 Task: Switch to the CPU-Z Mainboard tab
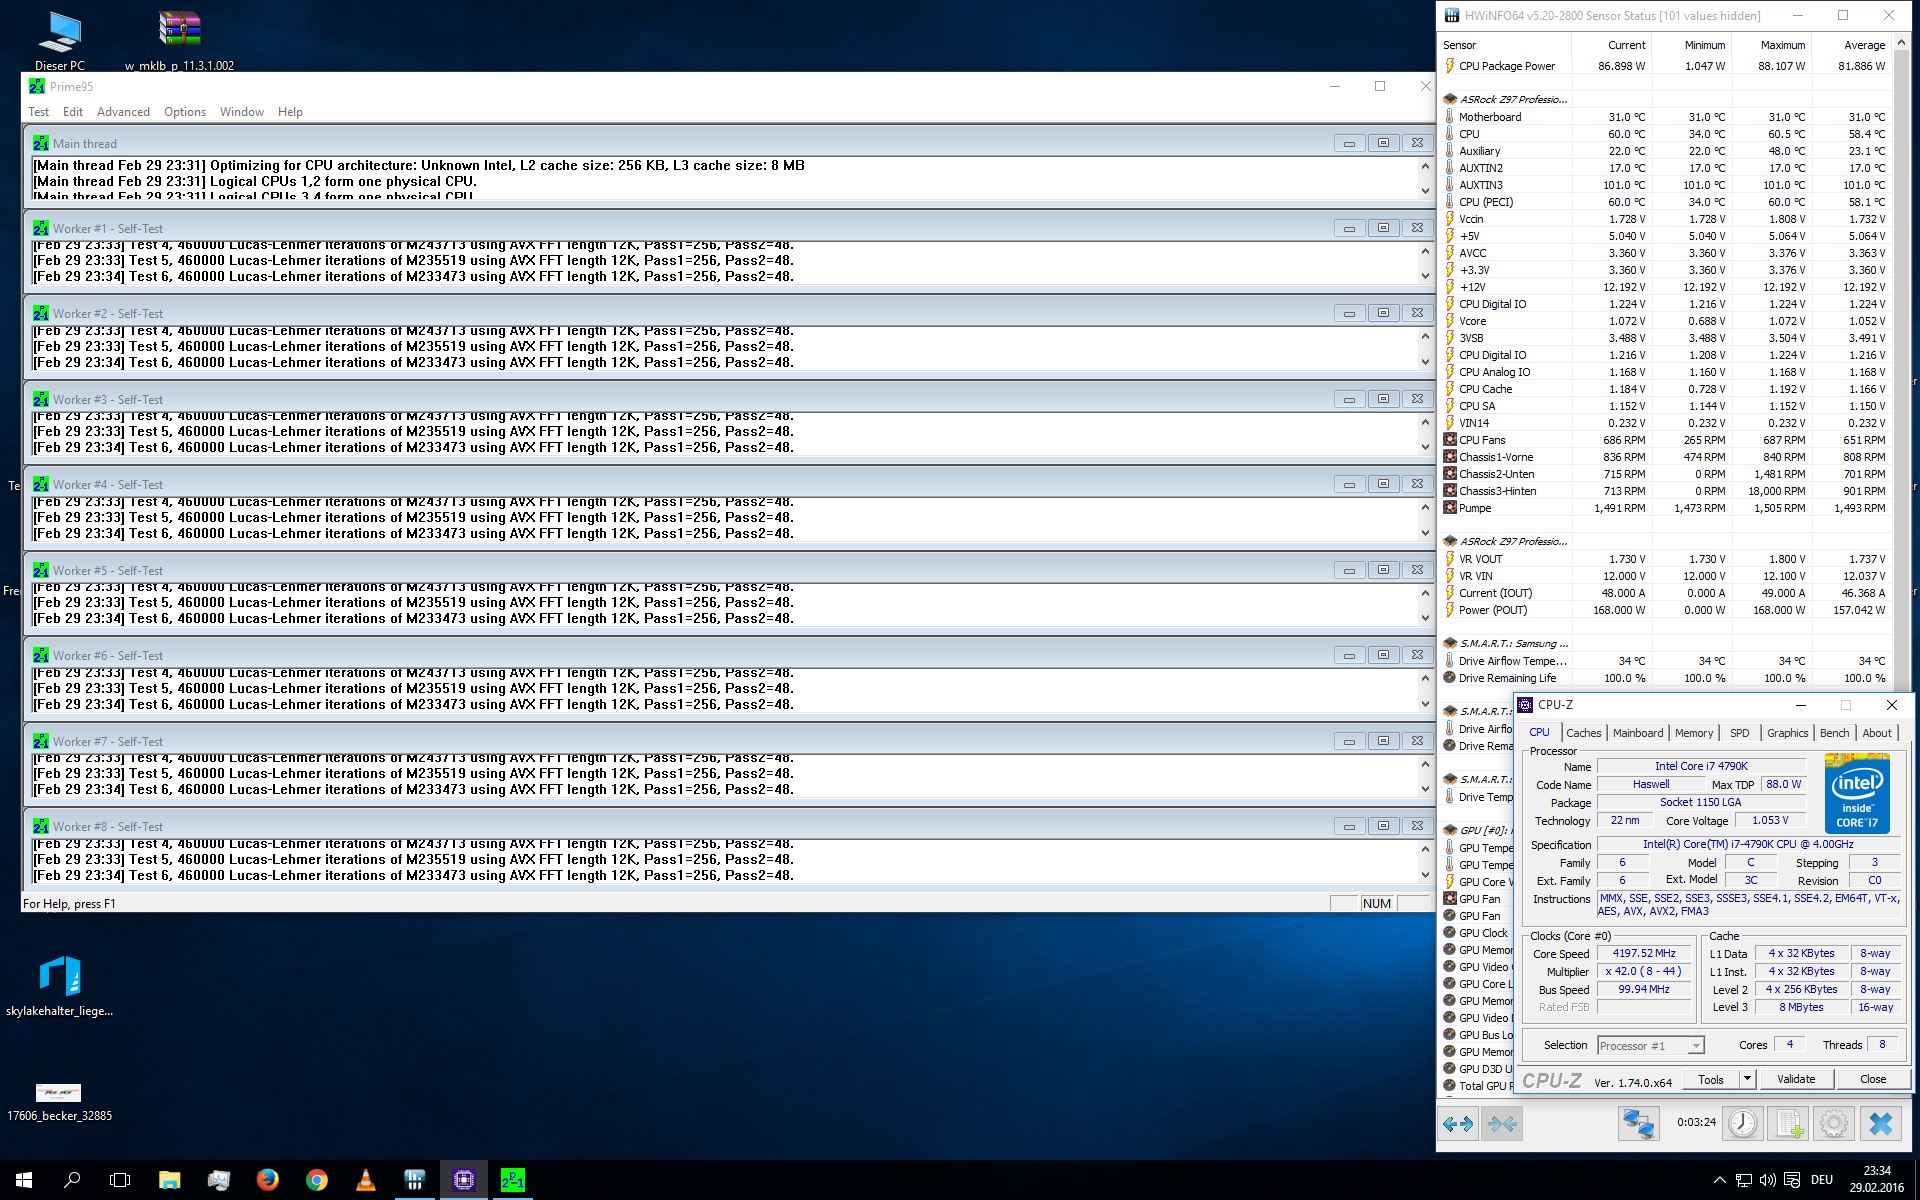click(1637, 733)
